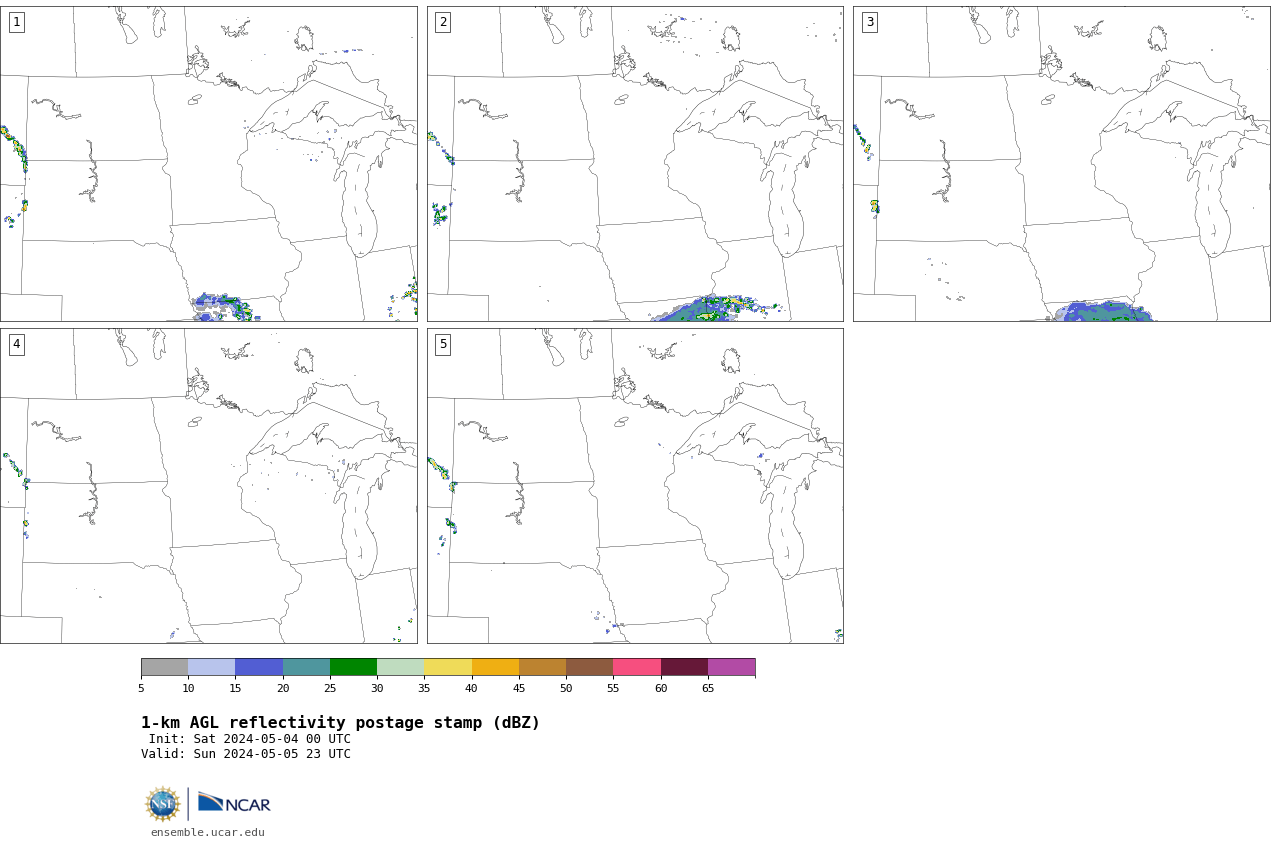1280x844 pixels.
Task: Click the brown 50-55 dBZ swatch
Action: 589,667
